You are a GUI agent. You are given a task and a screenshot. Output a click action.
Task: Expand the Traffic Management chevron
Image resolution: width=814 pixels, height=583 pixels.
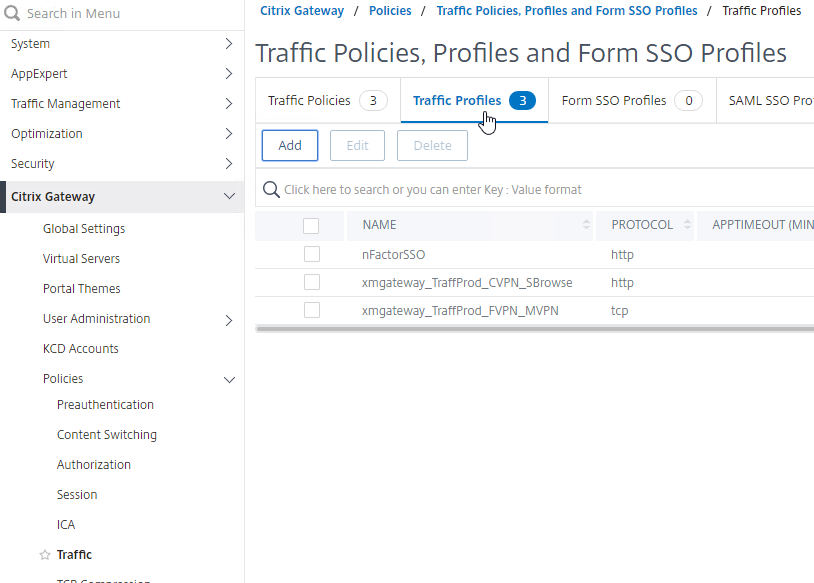pyautogui.click(x=228, y=104)
